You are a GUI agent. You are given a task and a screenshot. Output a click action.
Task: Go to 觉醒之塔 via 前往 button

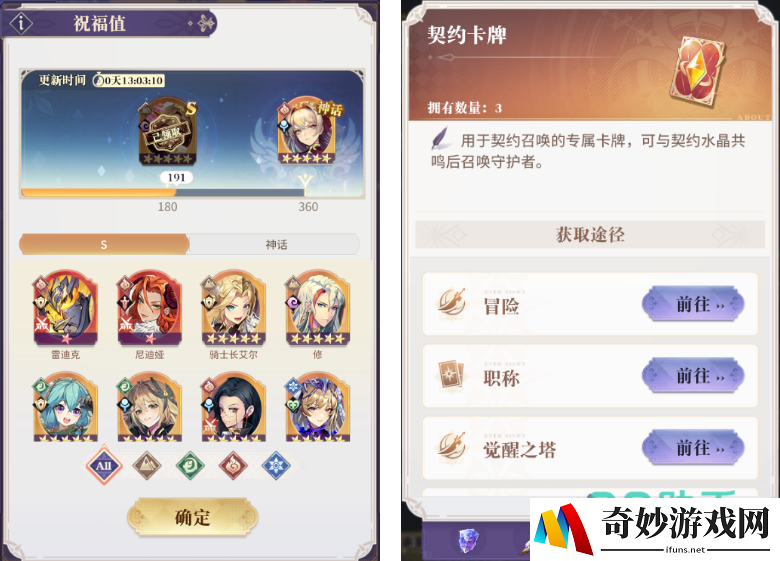click(693, 449)
